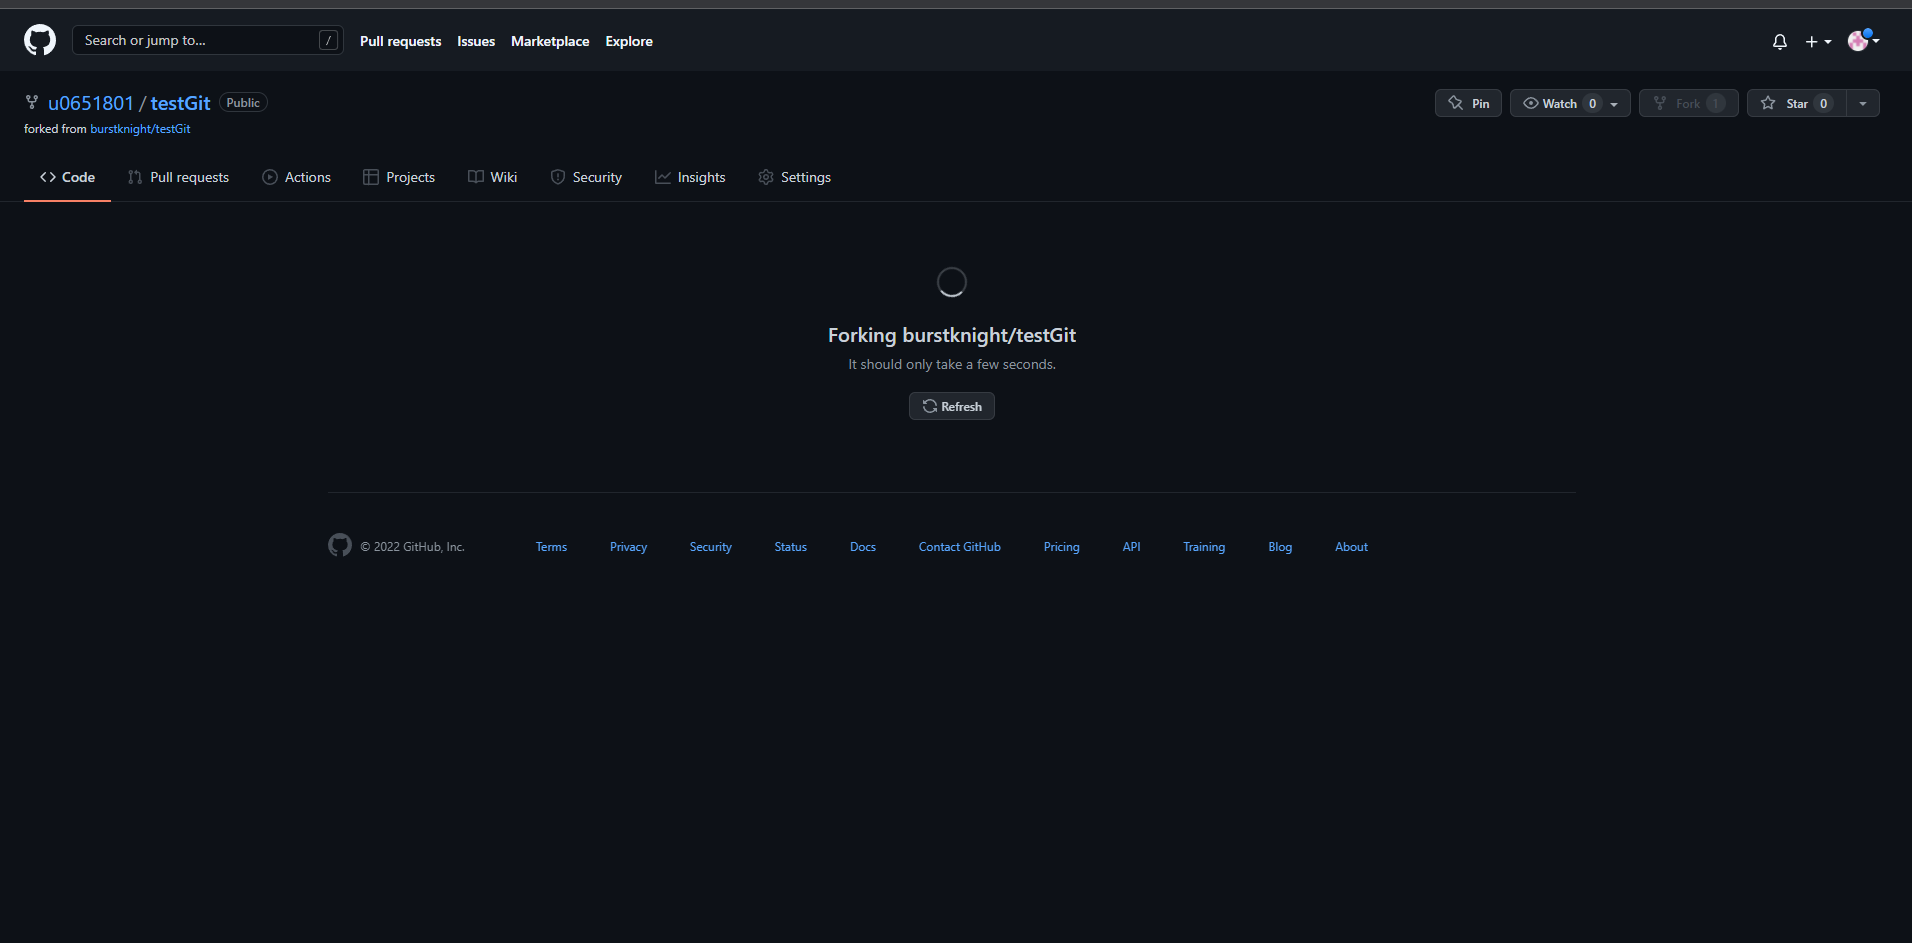Open the repo Security tab
Viewport: 1912px width, 943px height.
point(586,177)
